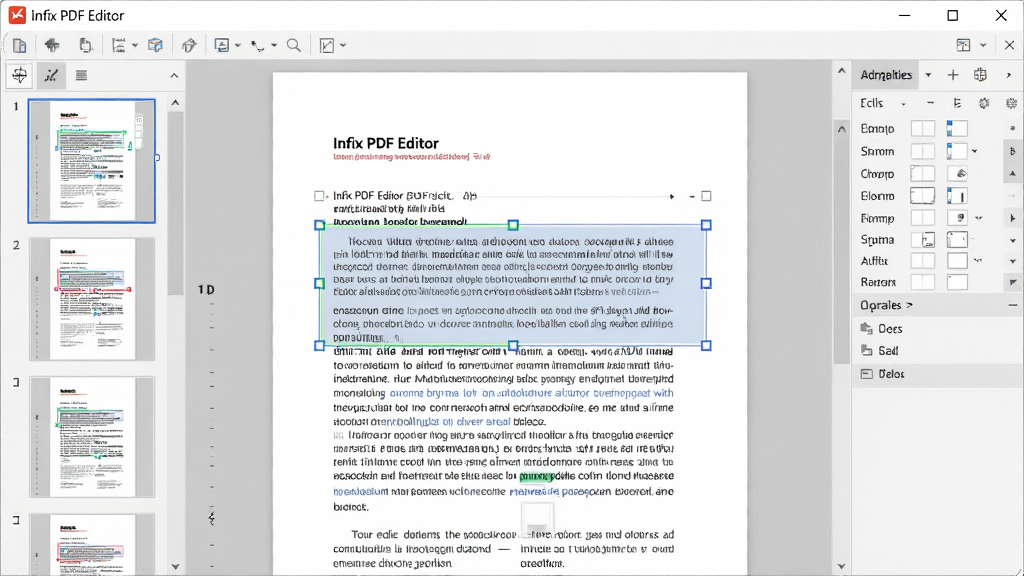Click the chart graph icon in the toolbar
This screenshot has width=1024, height=576.
327,45
